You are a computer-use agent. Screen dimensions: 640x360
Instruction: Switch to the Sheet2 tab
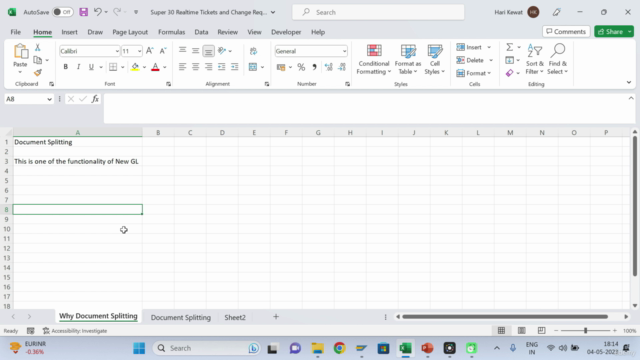coord(235,317)
